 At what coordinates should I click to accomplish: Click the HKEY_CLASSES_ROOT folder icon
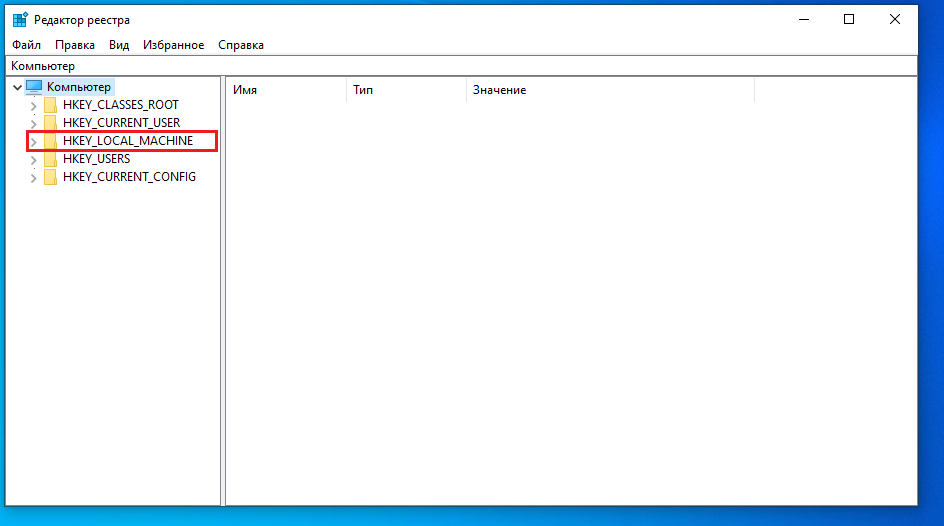51,105
